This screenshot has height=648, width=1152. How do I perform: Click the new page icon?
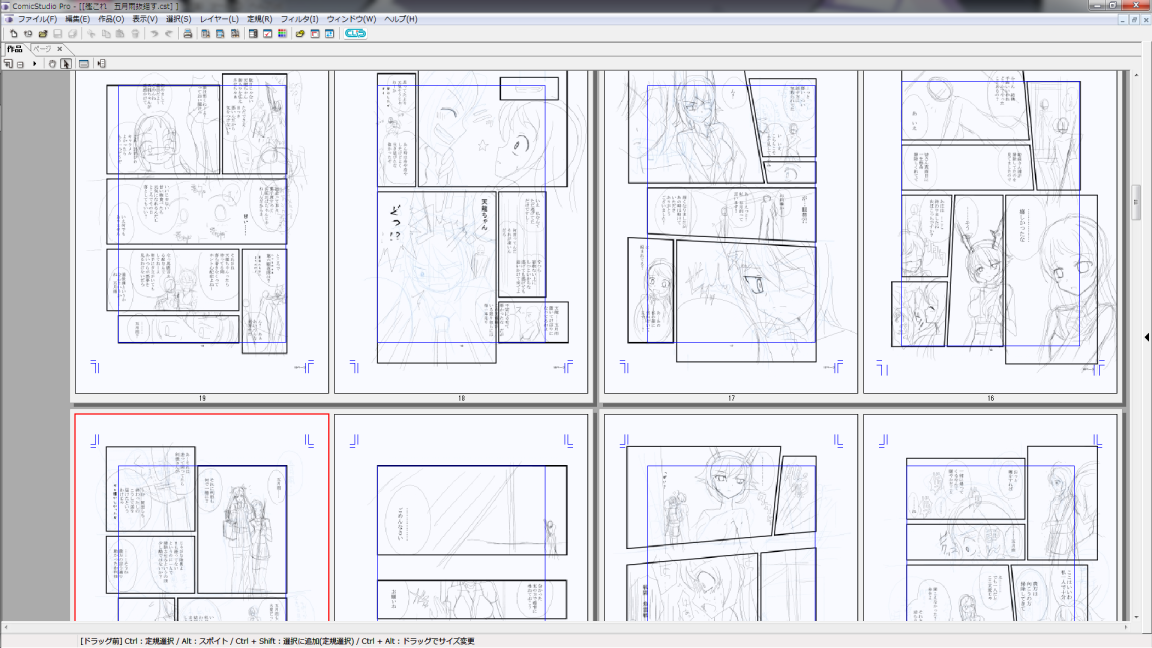tap(13, 34)
